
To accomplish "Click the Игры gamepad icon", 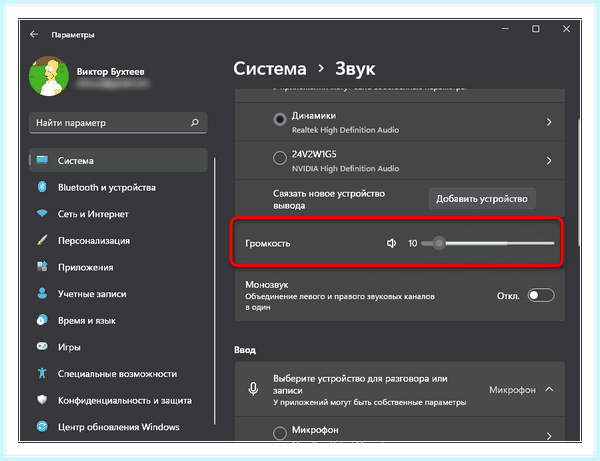I will pos(42,346).
